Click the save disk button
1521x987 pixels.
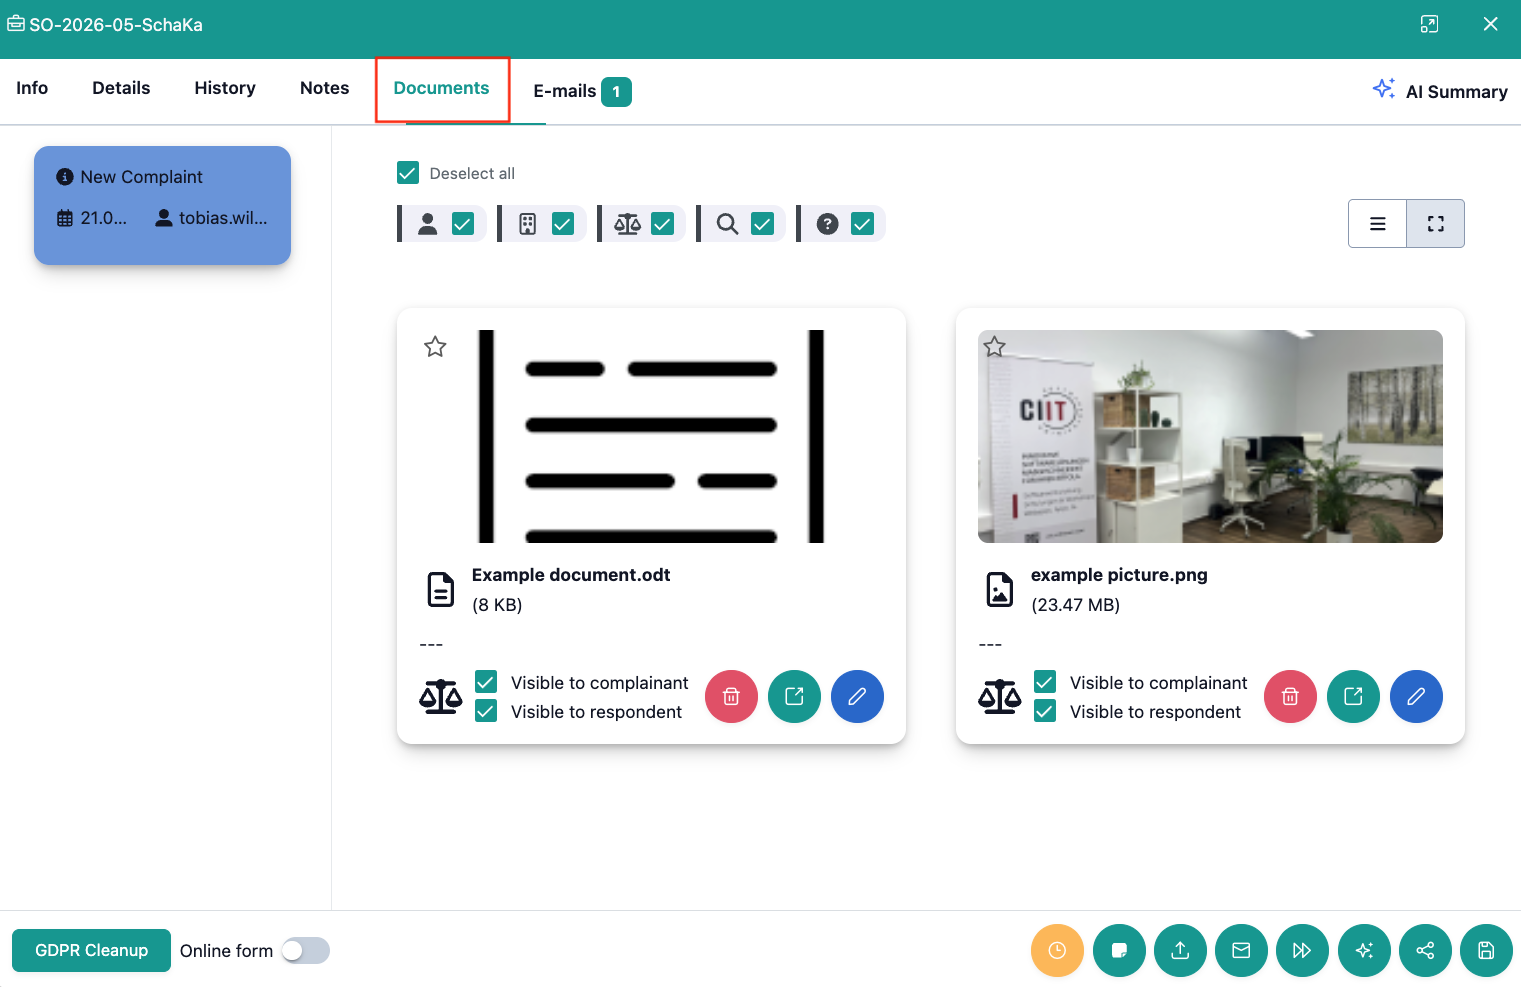(1486, 950)
